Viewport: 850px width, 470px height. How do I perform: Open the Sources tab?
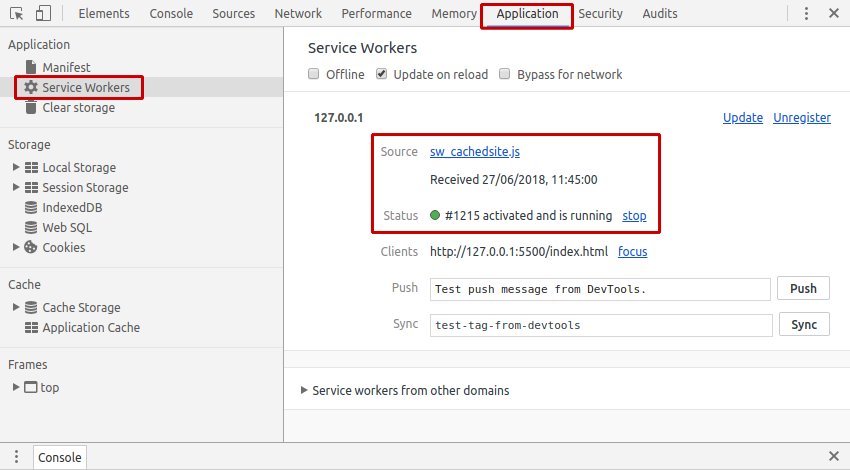click(x=234, y=14)
